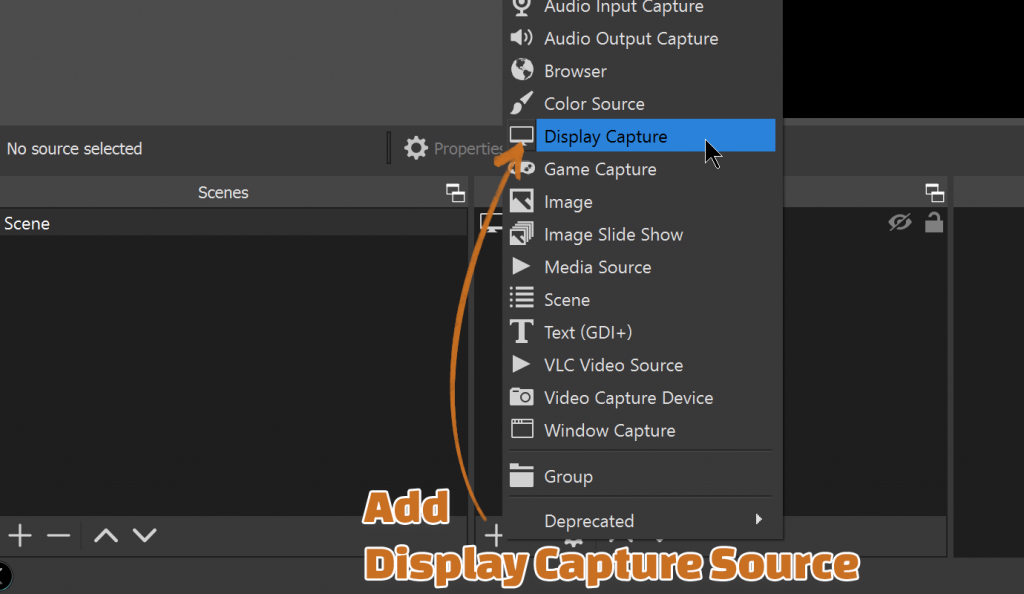Remove the scene with the minus button
This screenshot has width=1024, height=594.
pos(58,535)
